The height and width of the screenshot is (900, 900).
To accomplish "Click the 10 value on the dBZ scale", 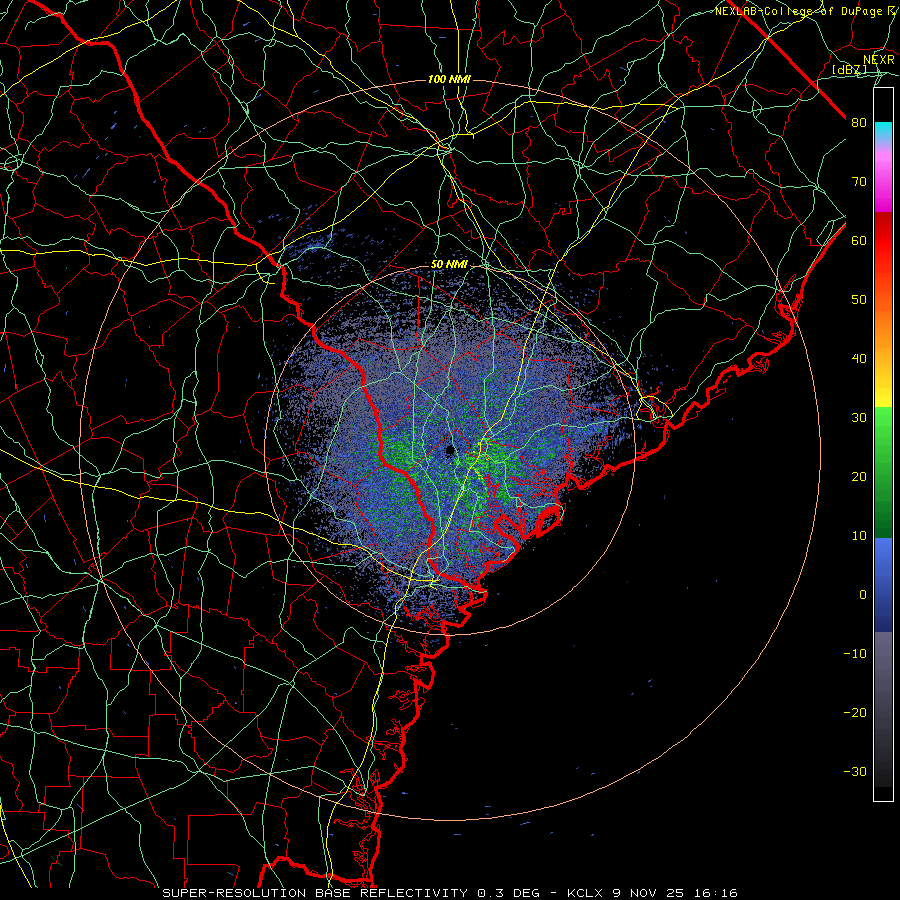I will click(x=859, y=536).
